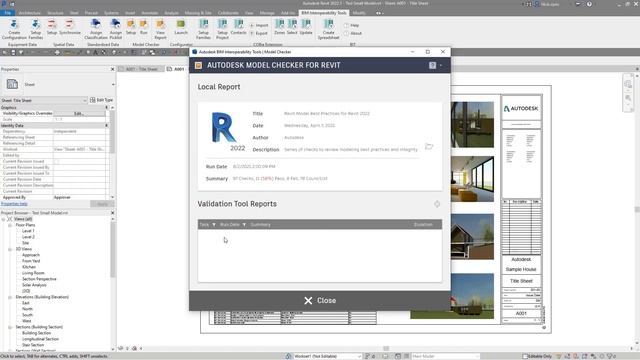Open Help in the BIT ribbon panel
This screenshot has width=640, height=360.
351,25
